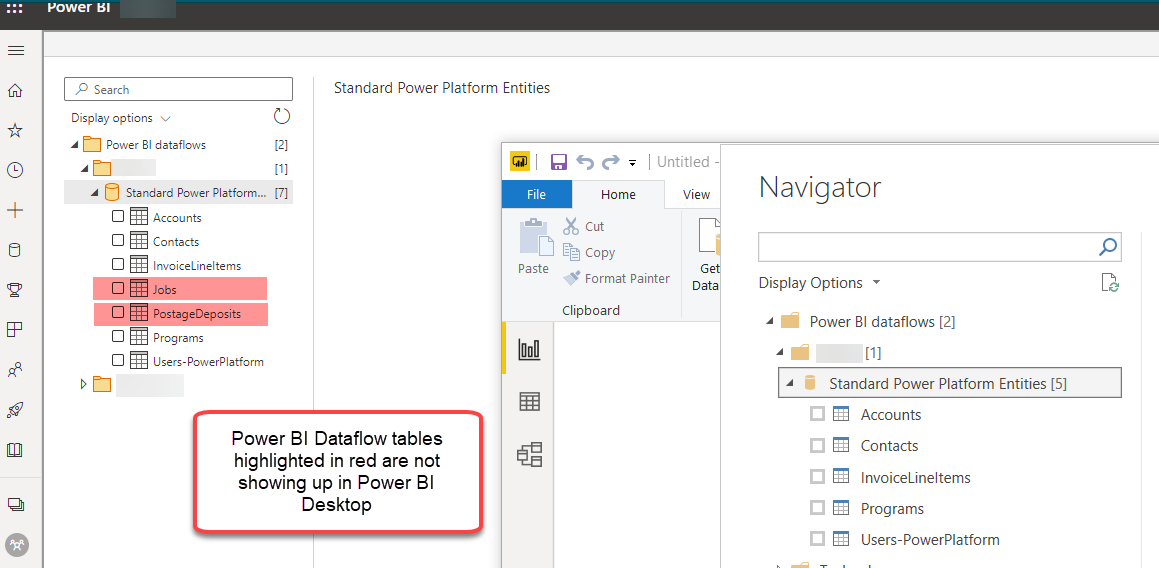Select Jobs table row in web list
Image resolution: width=1159 pixels, height=568 pixels.
180,289
